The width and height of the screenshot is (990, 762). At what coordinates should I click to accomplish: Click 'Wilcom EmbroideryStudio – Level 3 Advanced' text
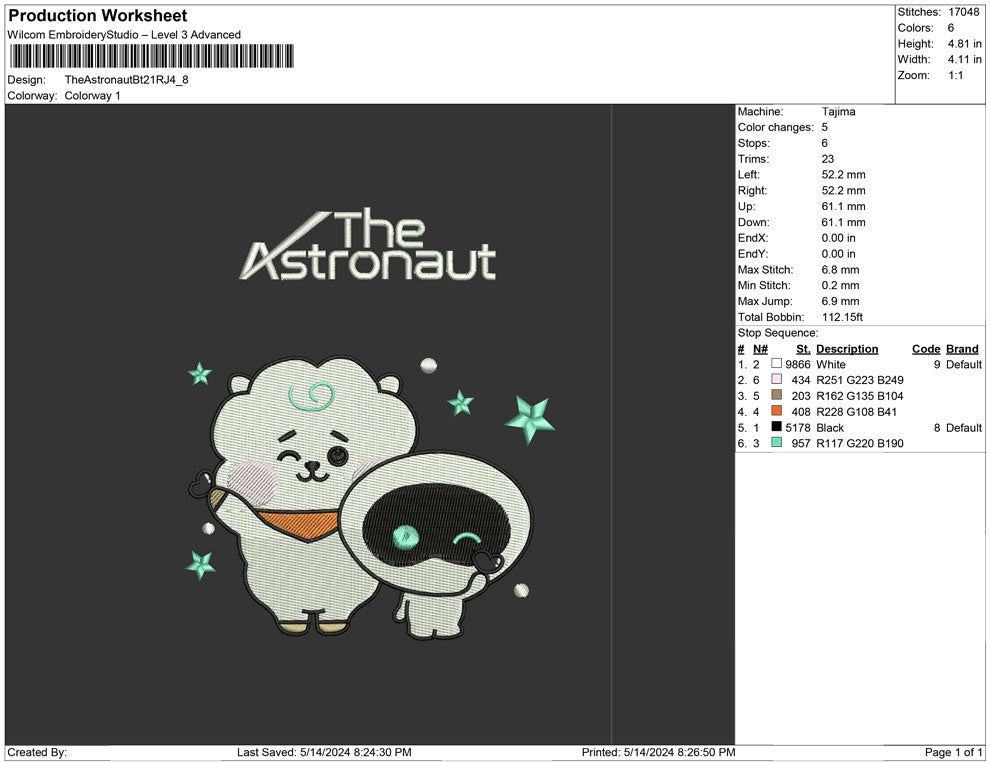pos(124,35)
